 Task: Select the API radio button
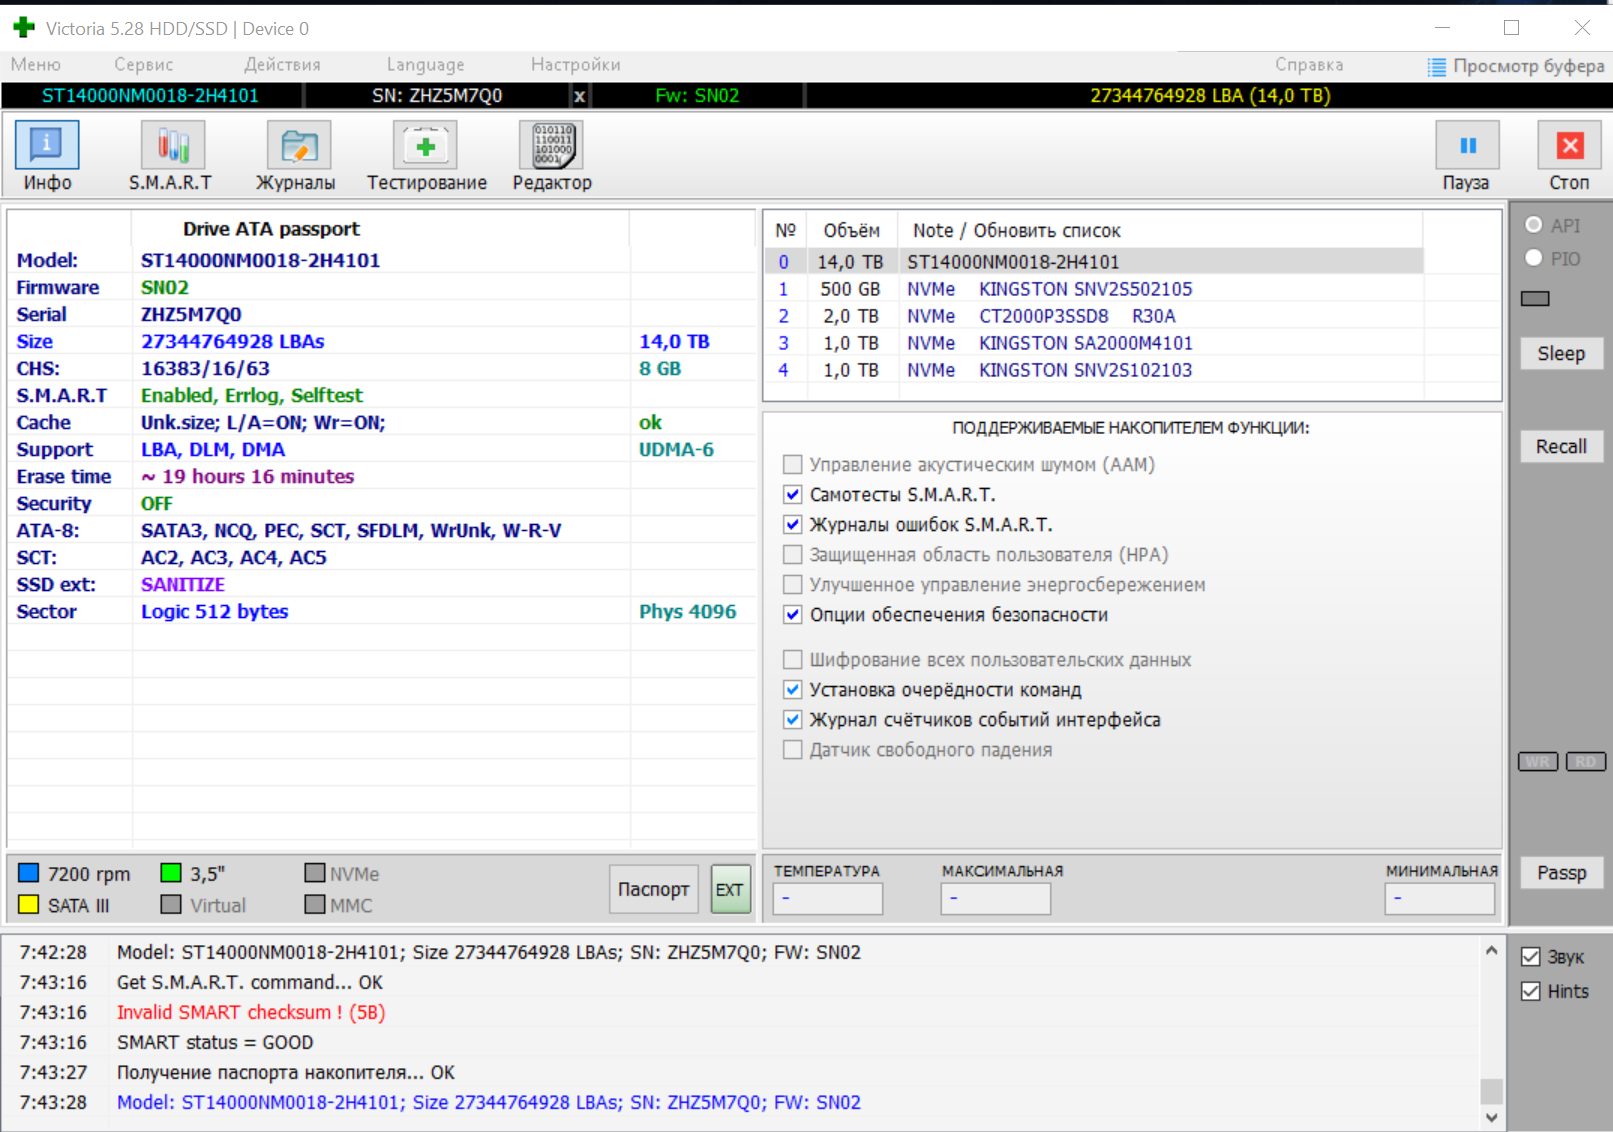tap(1534, 225)
